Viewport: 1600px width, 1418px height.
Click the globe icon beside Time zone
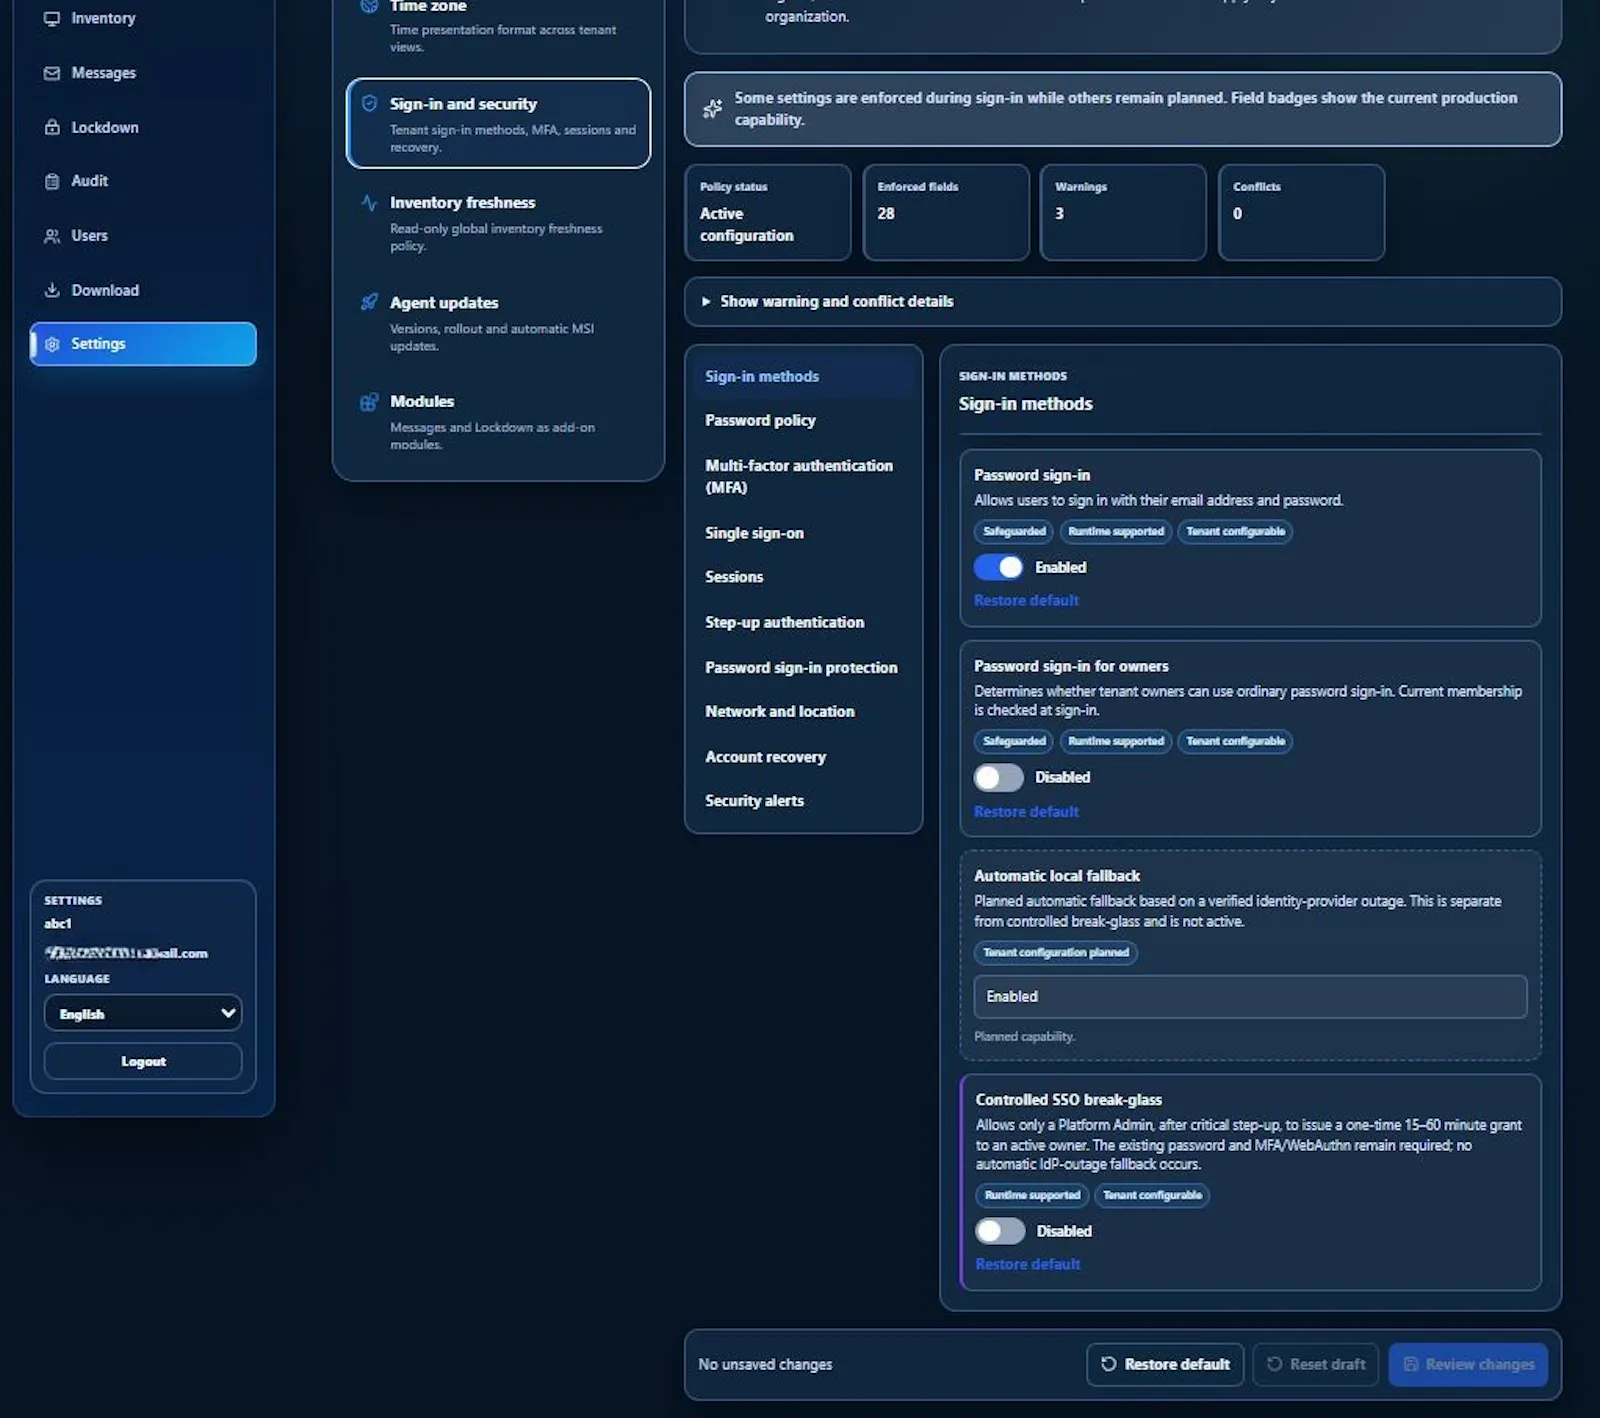[x=369, y=5]
